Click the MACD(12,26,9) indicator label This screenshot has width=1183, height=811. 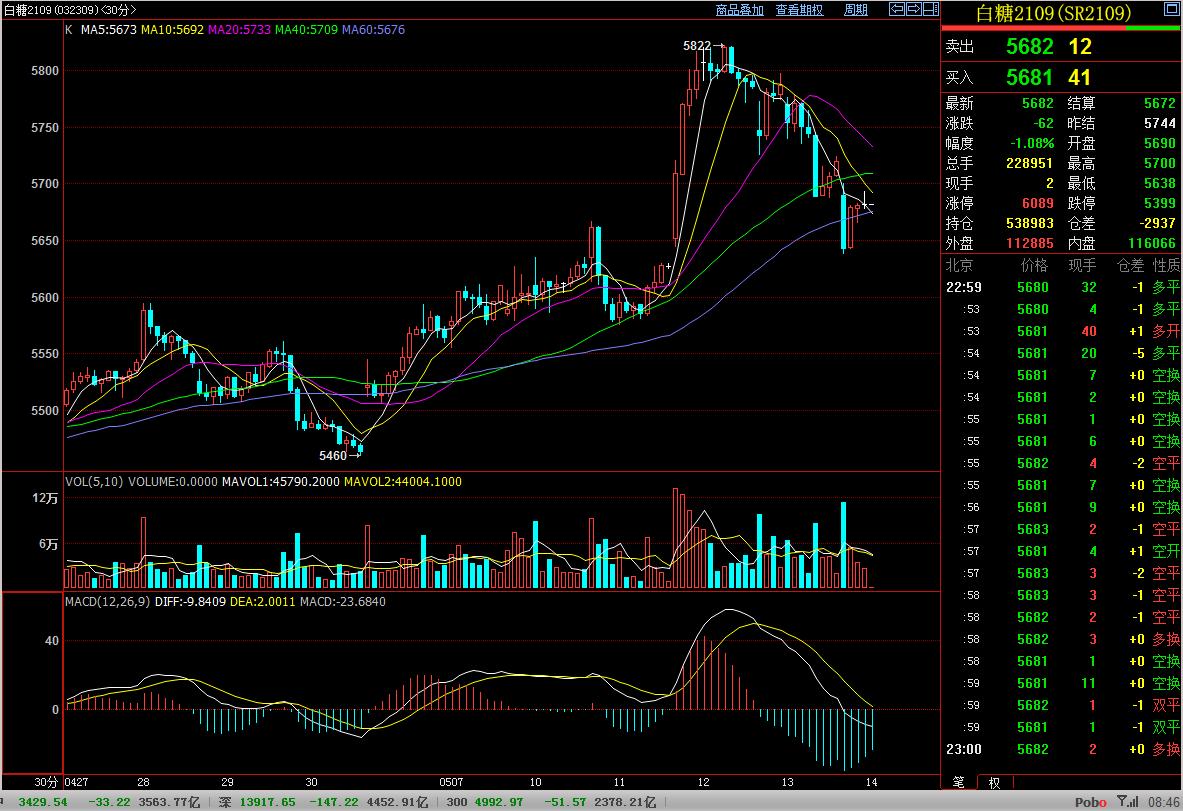(108, 601)
